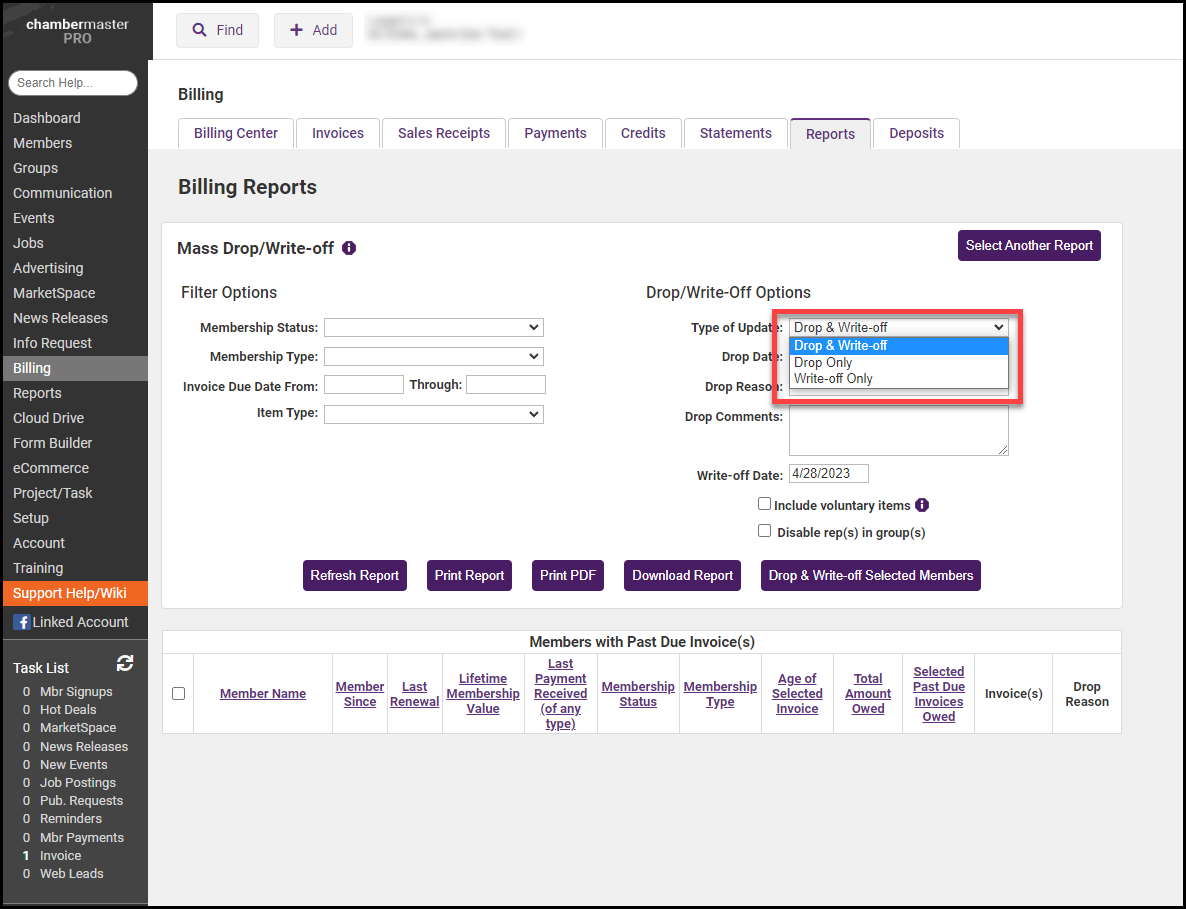Click the Write-off Date field
Viewport: 1186px width, 909px height.
828,474
